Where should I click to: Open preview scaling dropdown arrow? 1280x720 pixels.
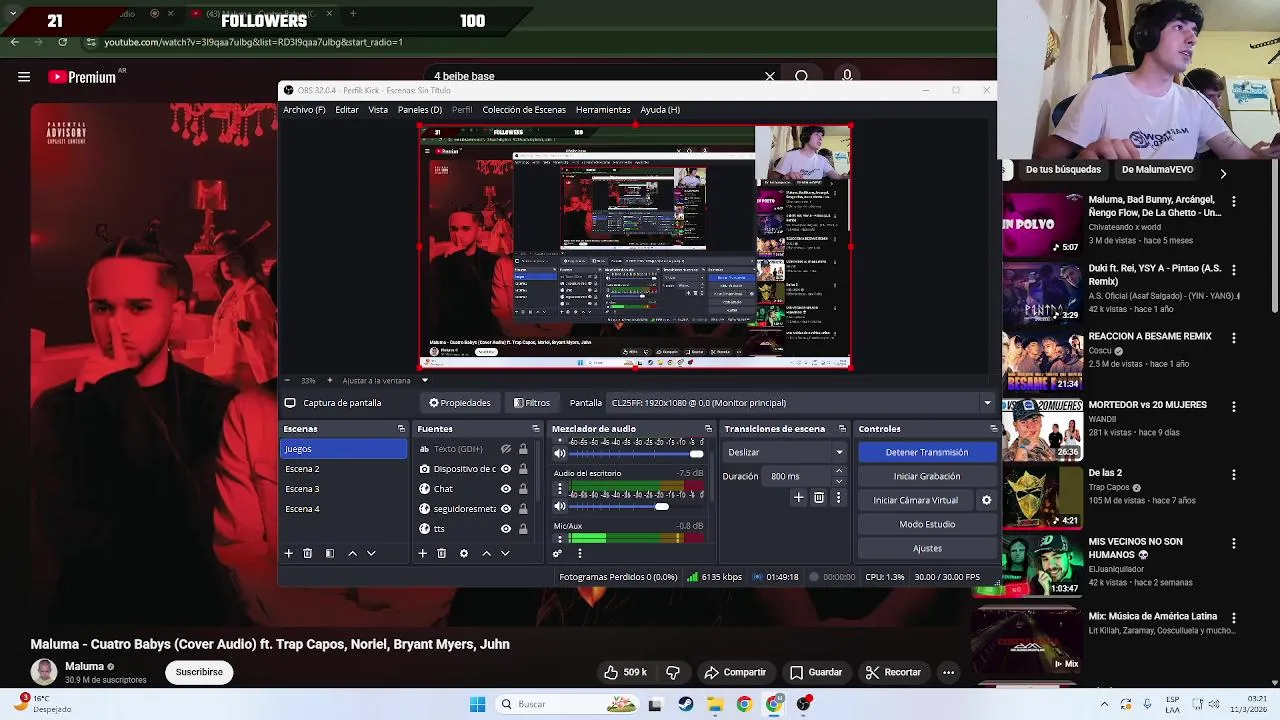pos(424,380)
